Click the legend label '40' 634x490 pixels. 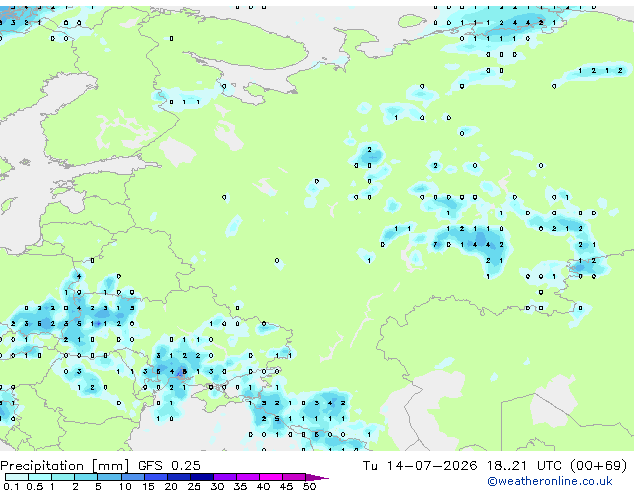[x=263, y=486]
